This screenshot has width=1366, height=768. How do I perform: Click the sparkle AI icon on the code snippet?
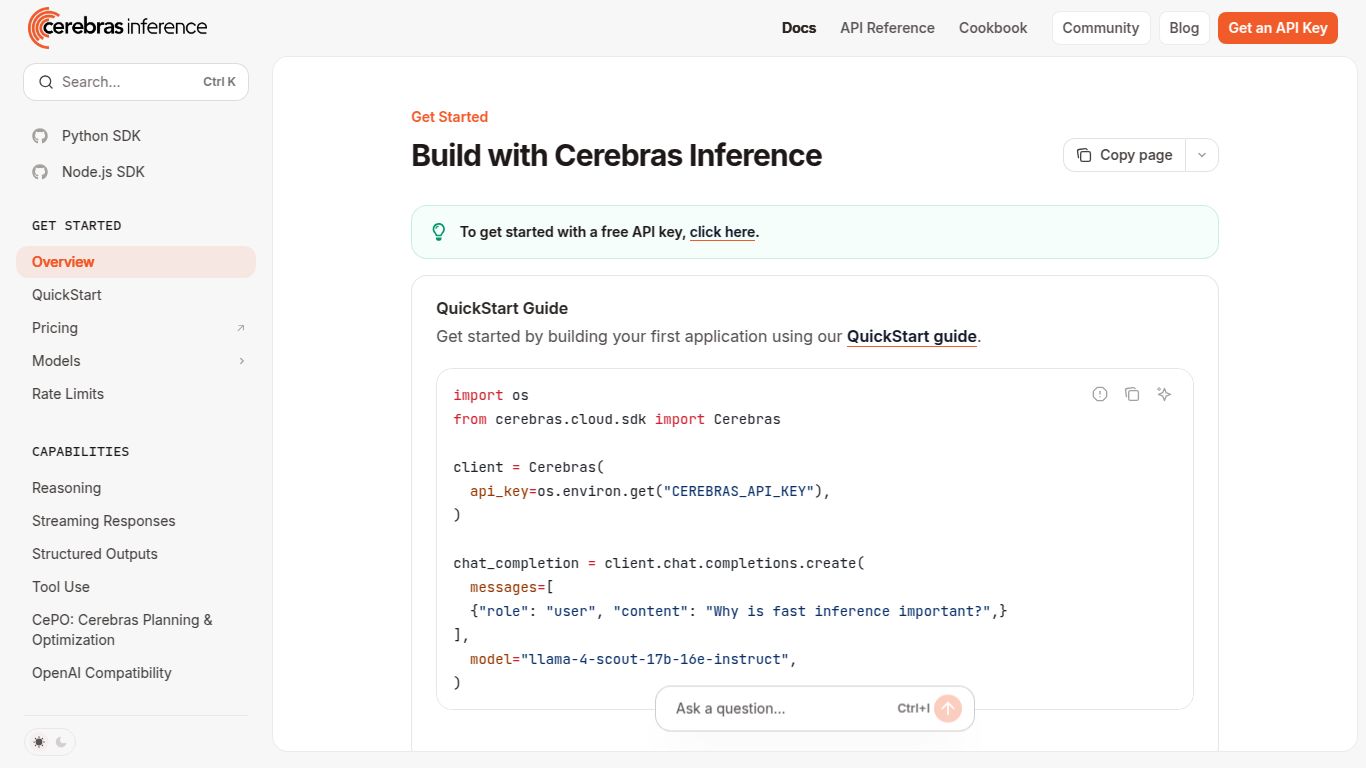click(x=1164, y=394)
